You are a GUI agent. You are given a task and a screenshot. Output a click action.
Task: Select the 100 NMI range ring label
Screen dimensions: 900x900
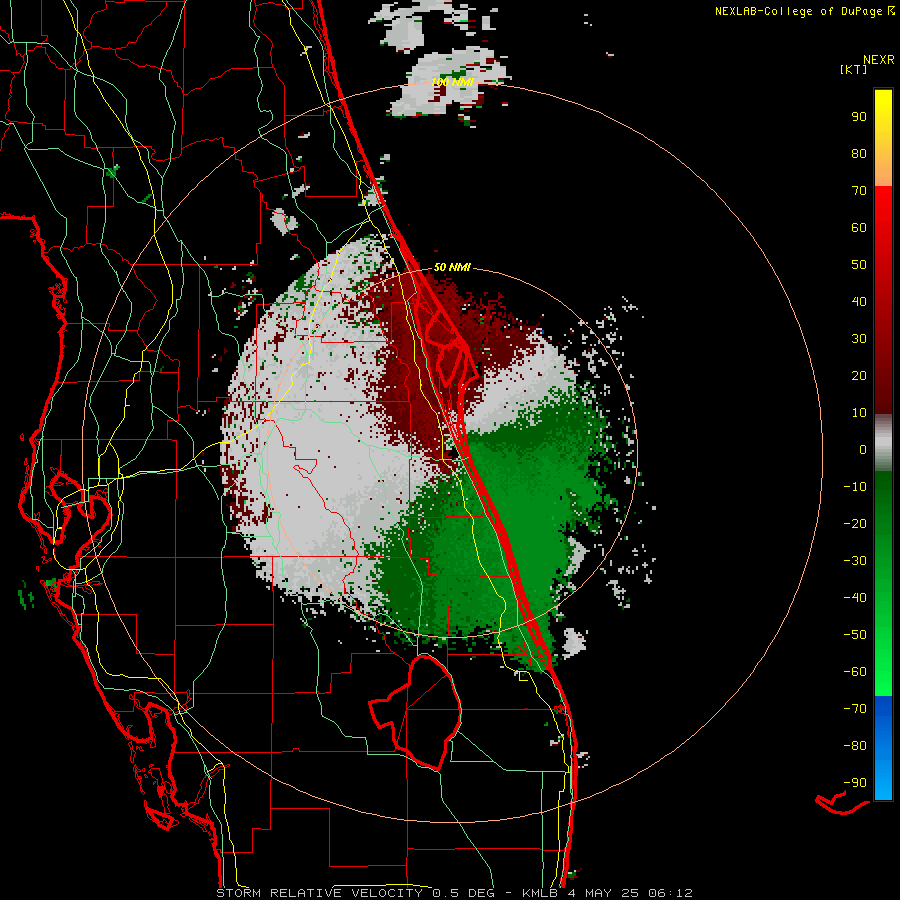coord(452,83)
